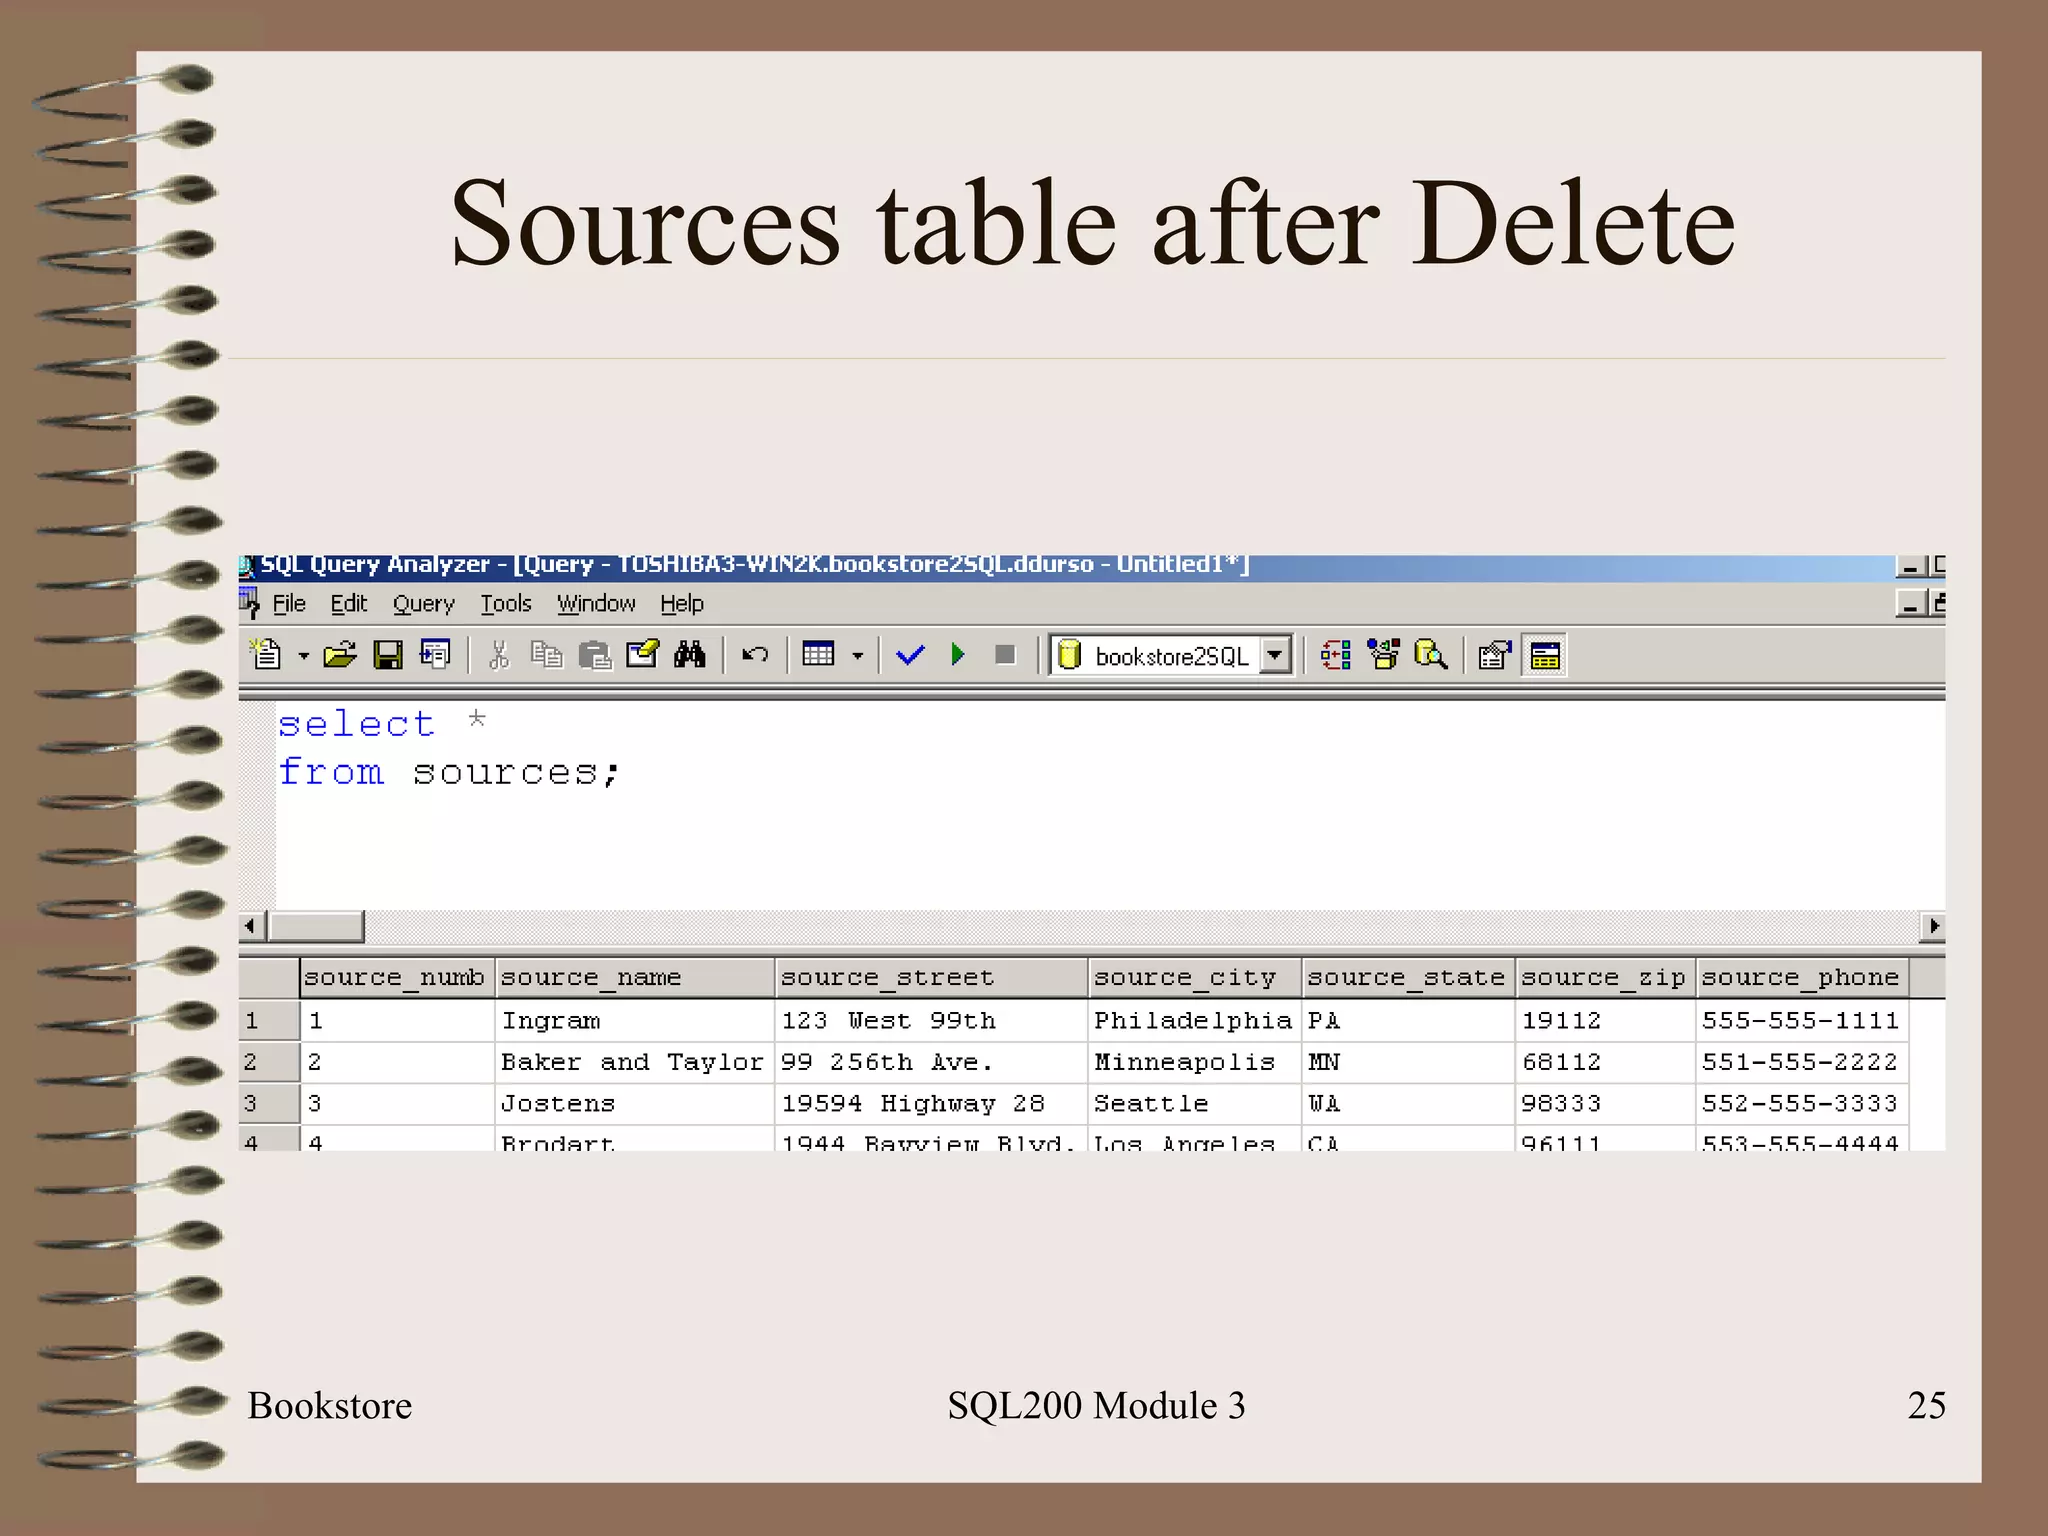Screen dimensions: 2048x1536
Task: Save the query using floppy disk icon
Action: point(387,655)
